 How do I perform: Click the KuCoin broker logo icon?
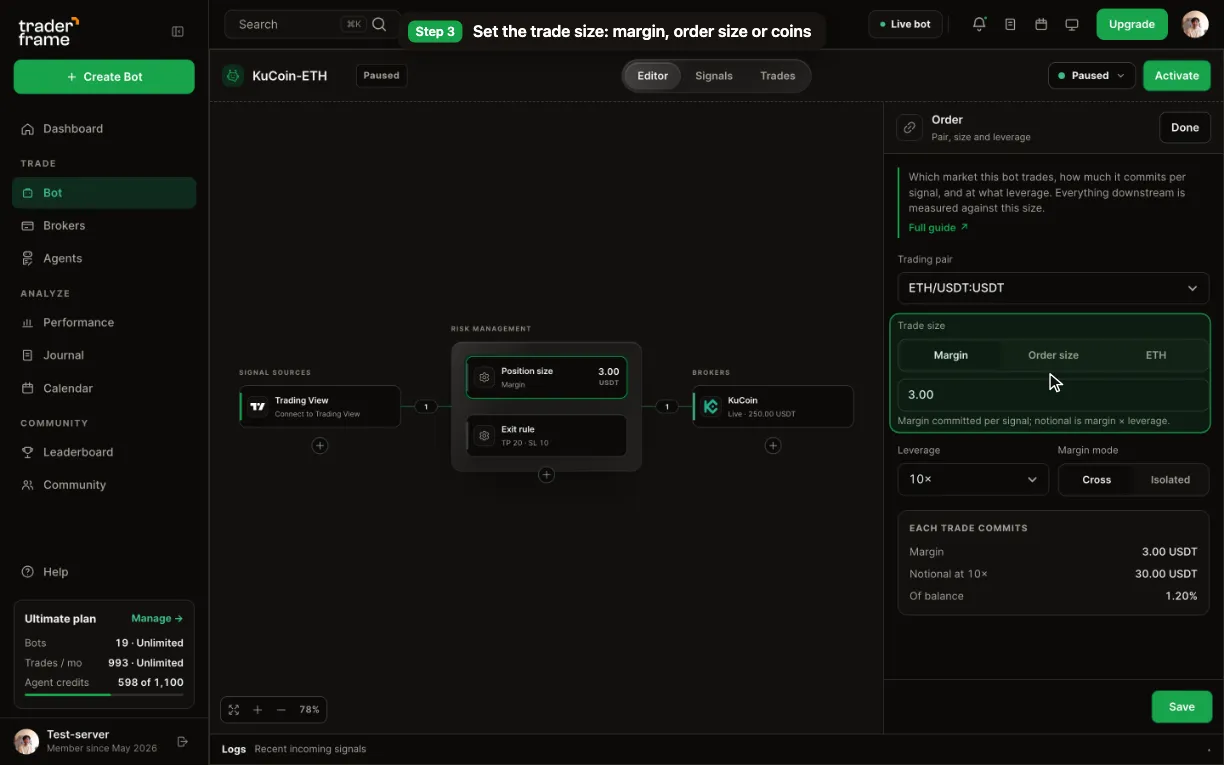point(711,406)
